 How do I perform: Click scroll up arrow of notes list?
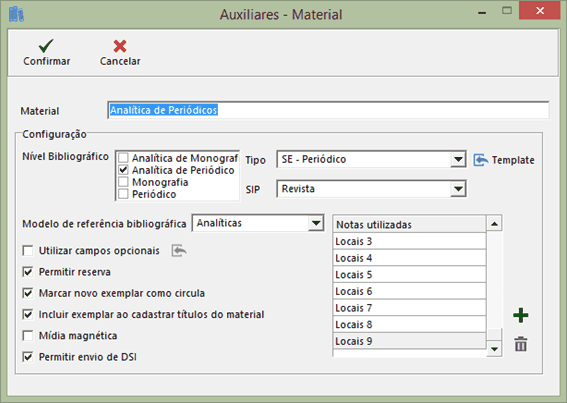click(x=494, y=224)
